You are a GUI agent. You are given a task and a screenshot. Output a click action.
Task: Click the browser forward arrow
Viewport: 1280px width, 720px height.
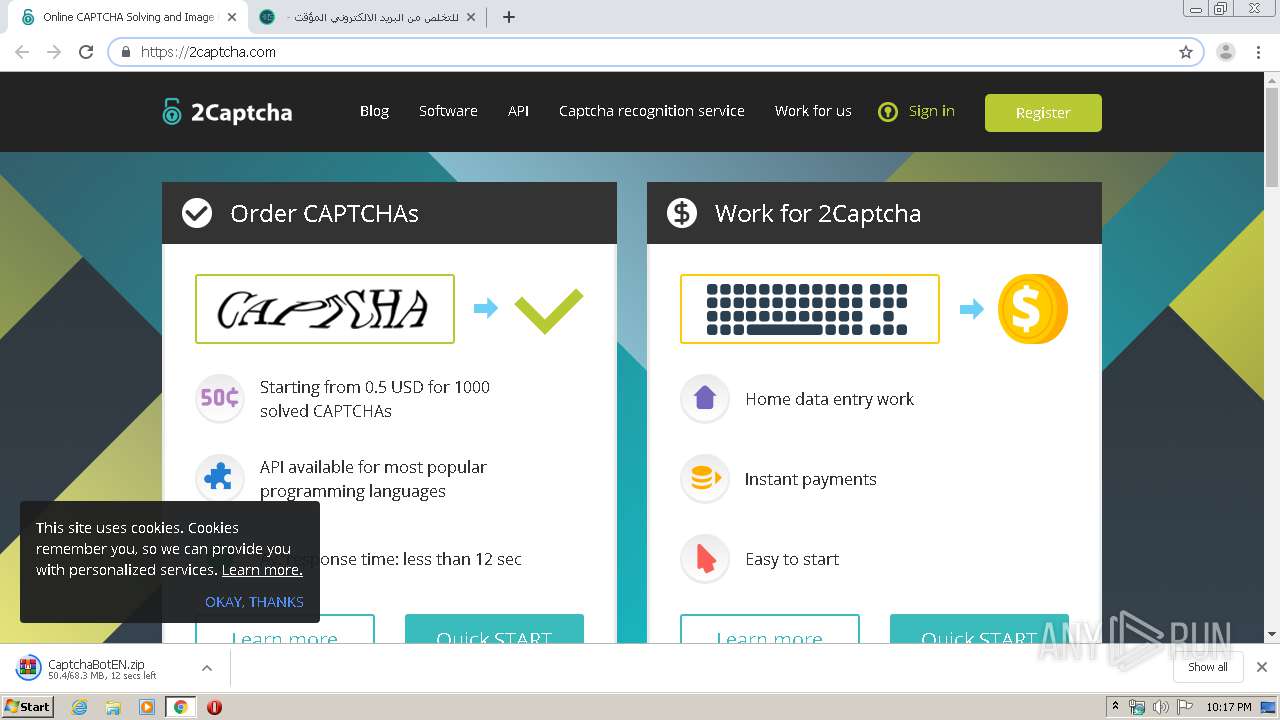pos(54,52)
